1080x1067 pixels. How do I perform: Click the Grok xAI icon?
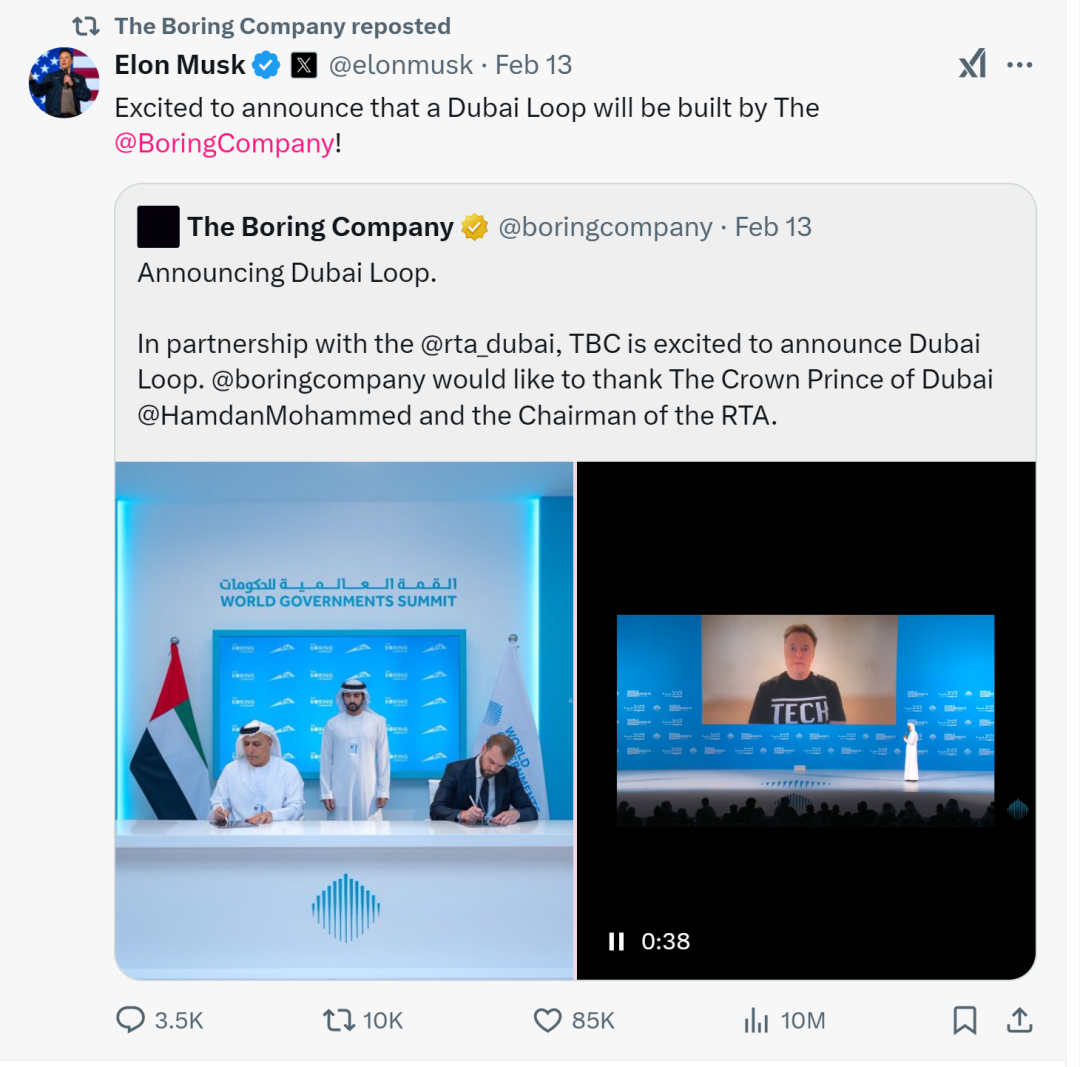973,64
